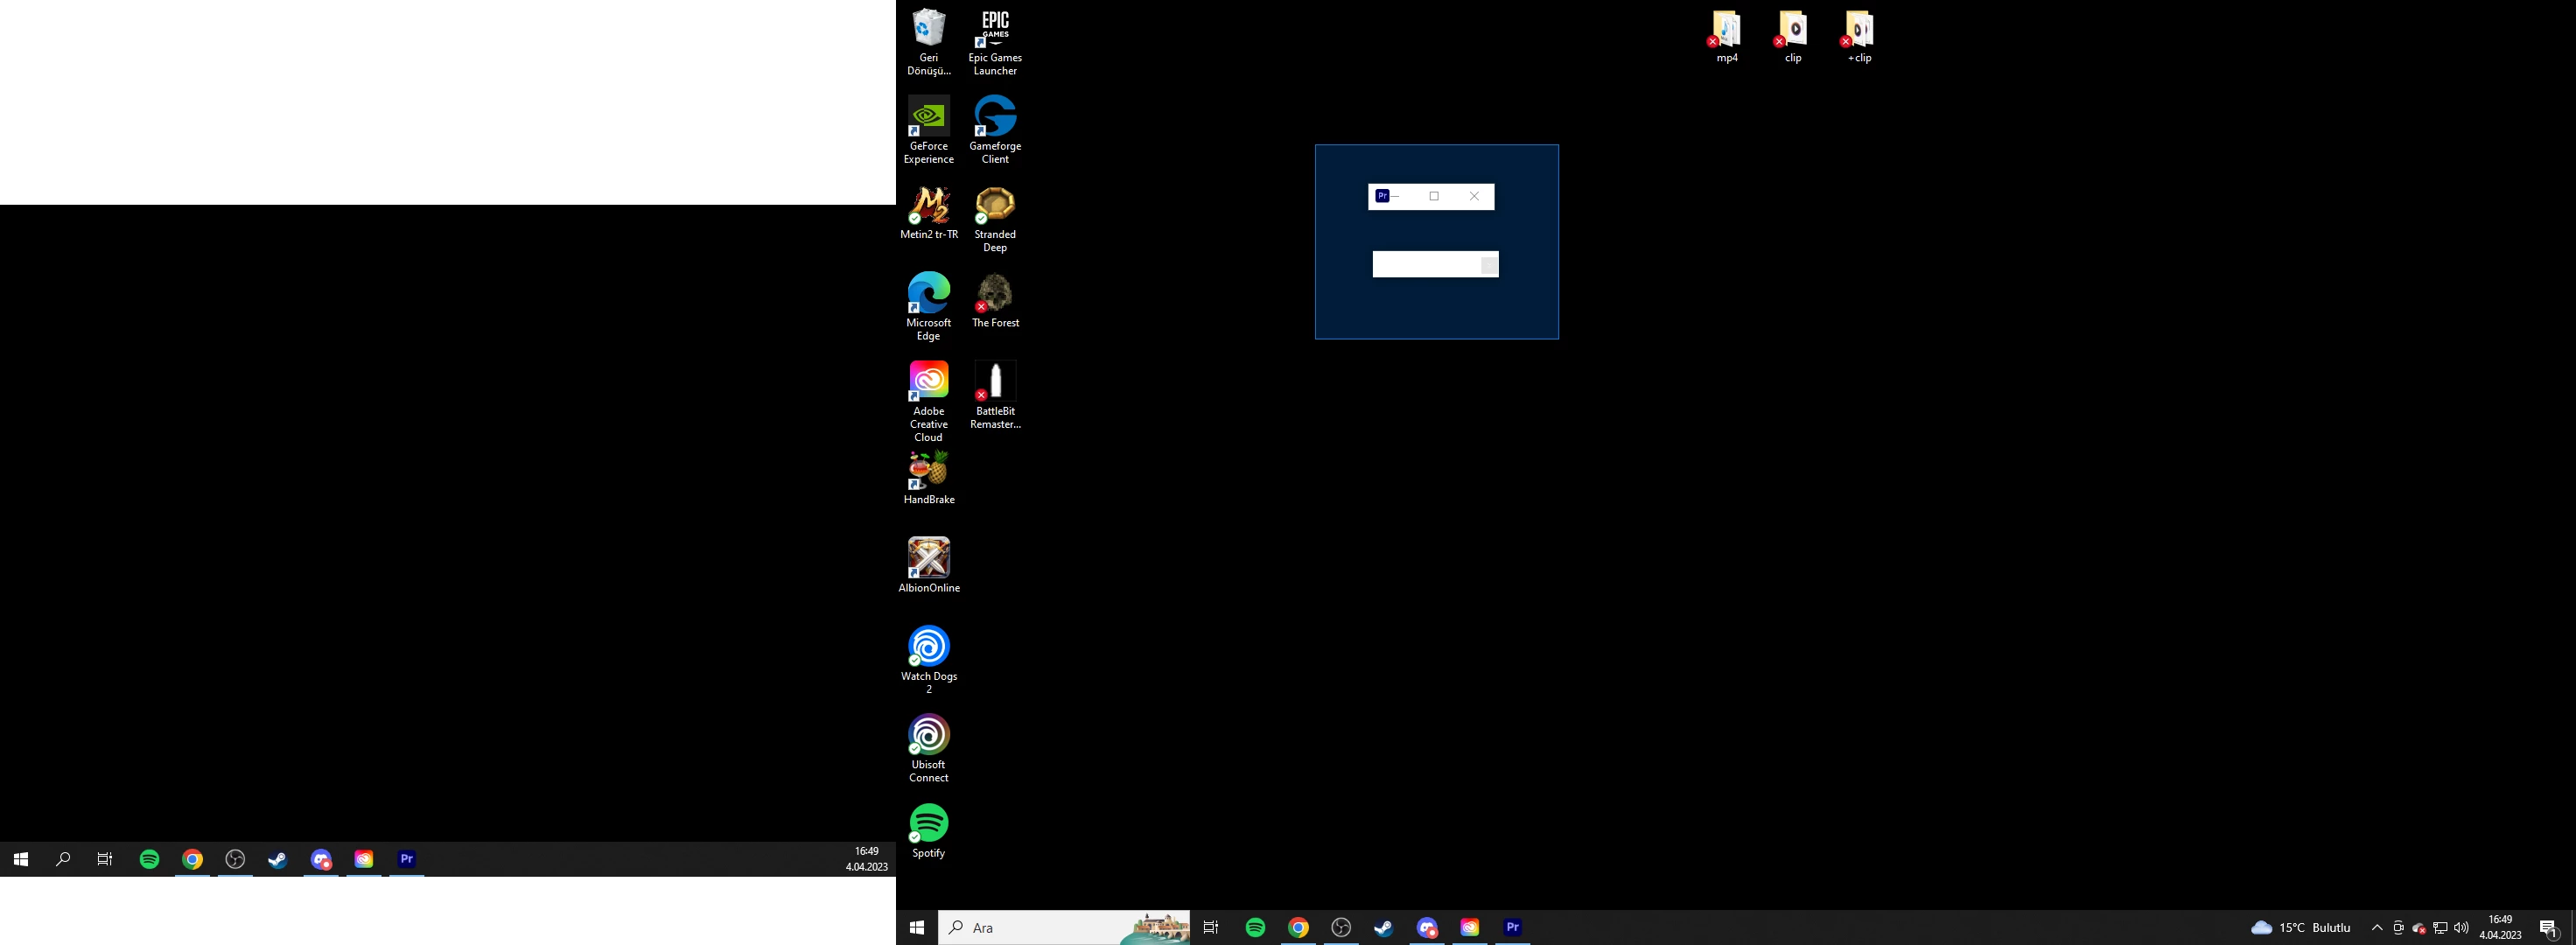Show hidden system tray icons chevron

(x=2377, y=928)
